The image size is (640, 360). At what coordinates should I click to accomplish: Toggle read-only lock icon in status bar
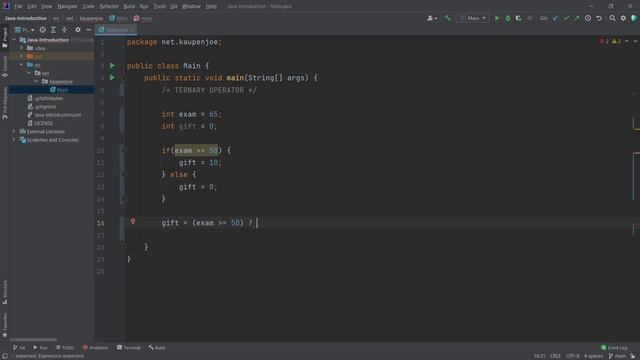633,356
